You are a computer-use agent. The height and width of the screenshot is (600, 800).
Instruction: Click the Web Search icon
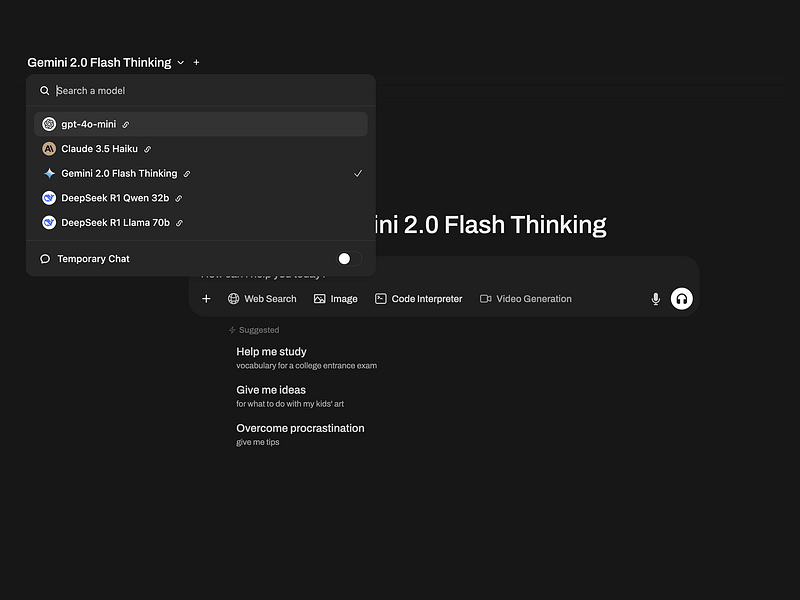(234, 298)
